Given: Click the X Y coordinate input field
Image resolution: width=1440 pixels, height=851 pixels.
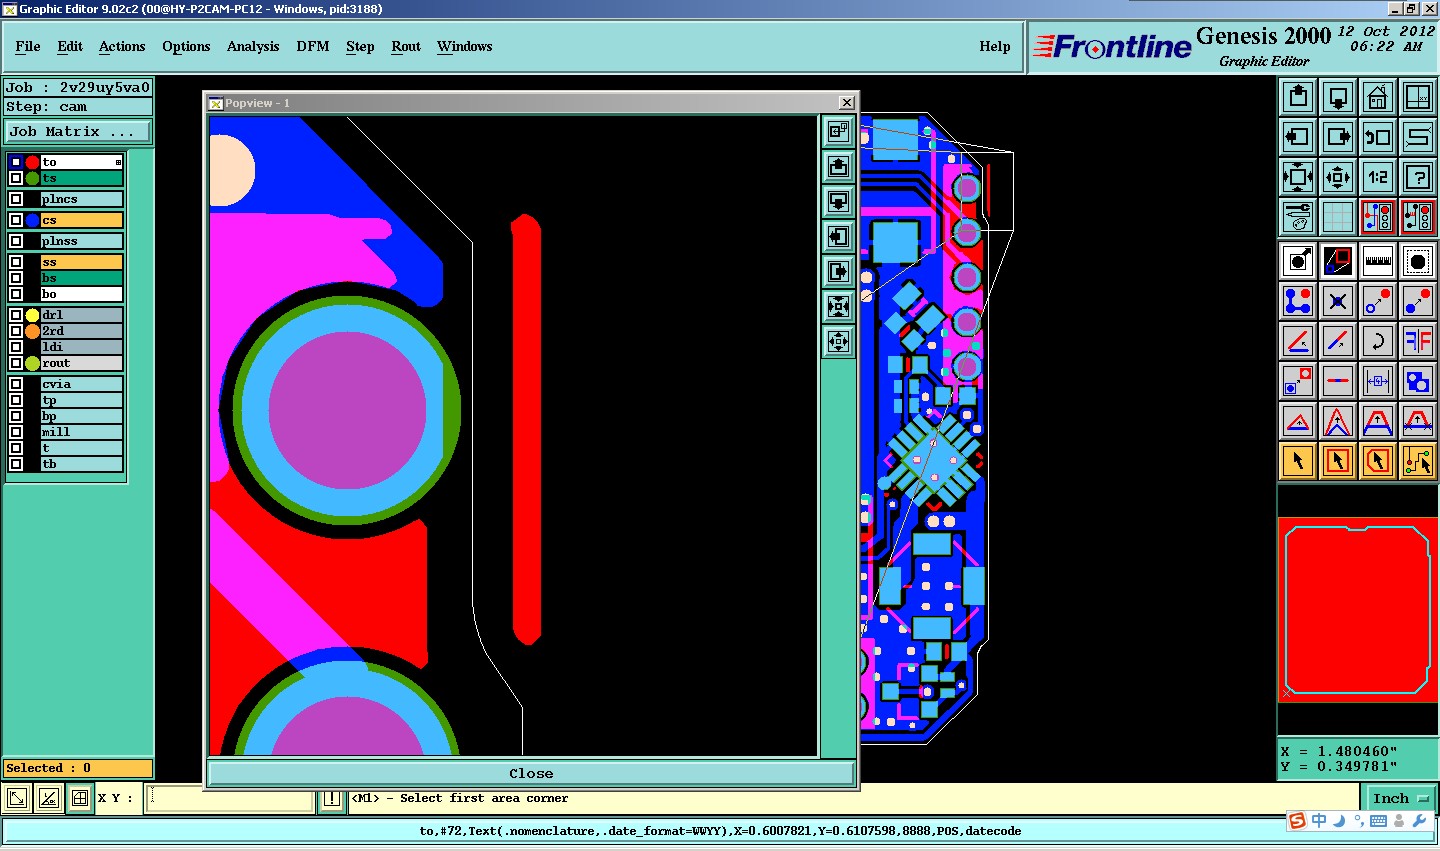Looking at the screenshot, I should point(231,798).
